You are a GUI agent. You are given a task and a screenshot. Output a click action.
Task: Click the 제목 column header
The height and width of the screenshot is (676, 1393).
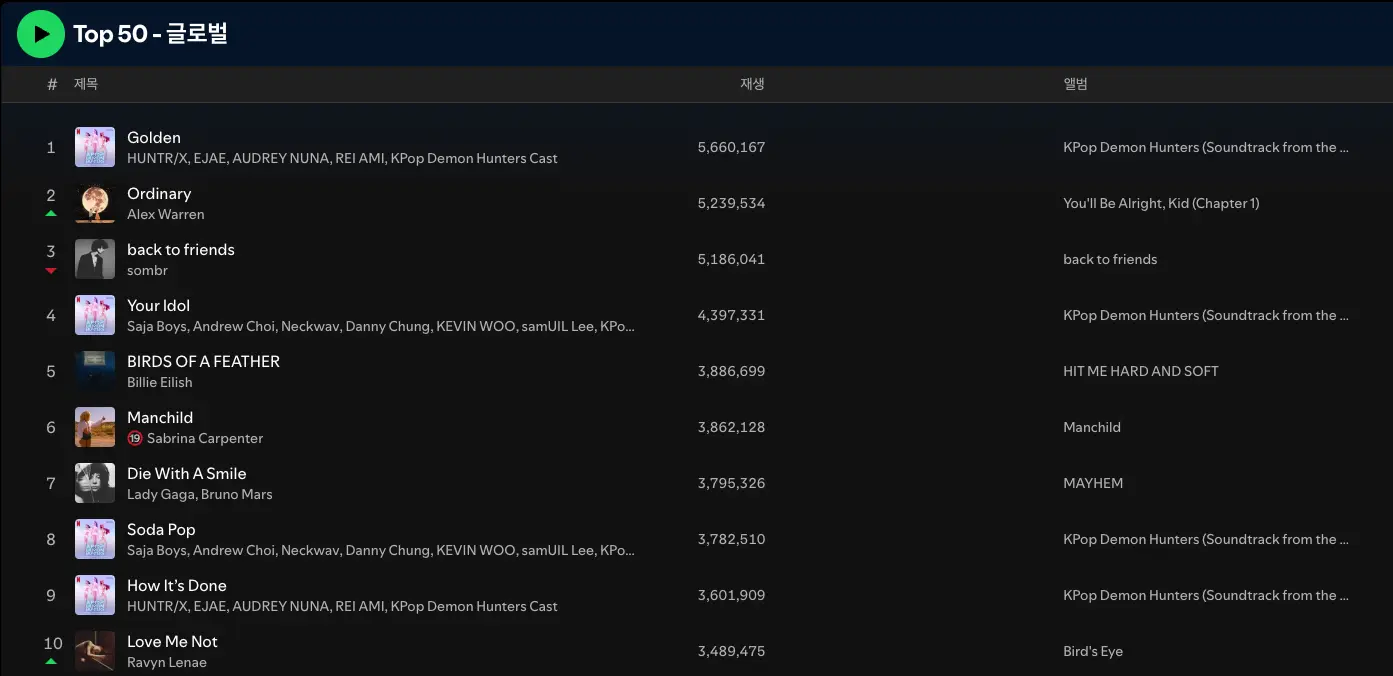point(86,84)
